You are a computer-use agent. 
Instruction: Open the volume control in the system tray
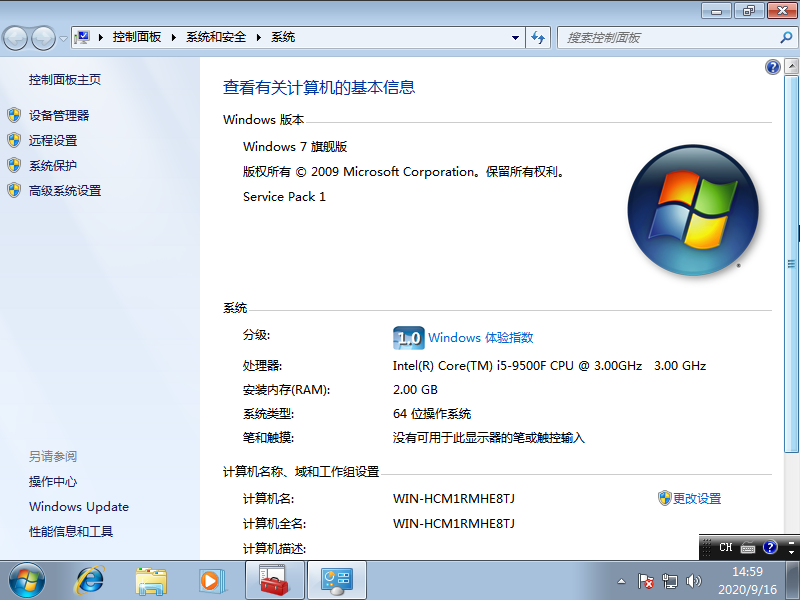(x=694, y=580)
